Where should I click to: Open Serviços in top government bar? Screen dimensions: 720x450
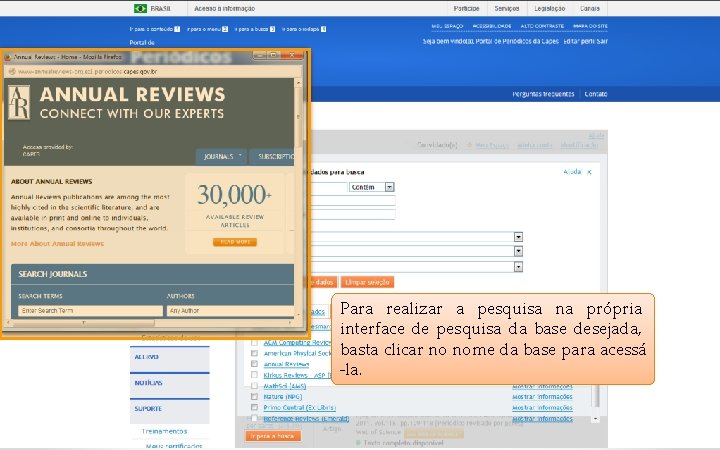(506, 8)
